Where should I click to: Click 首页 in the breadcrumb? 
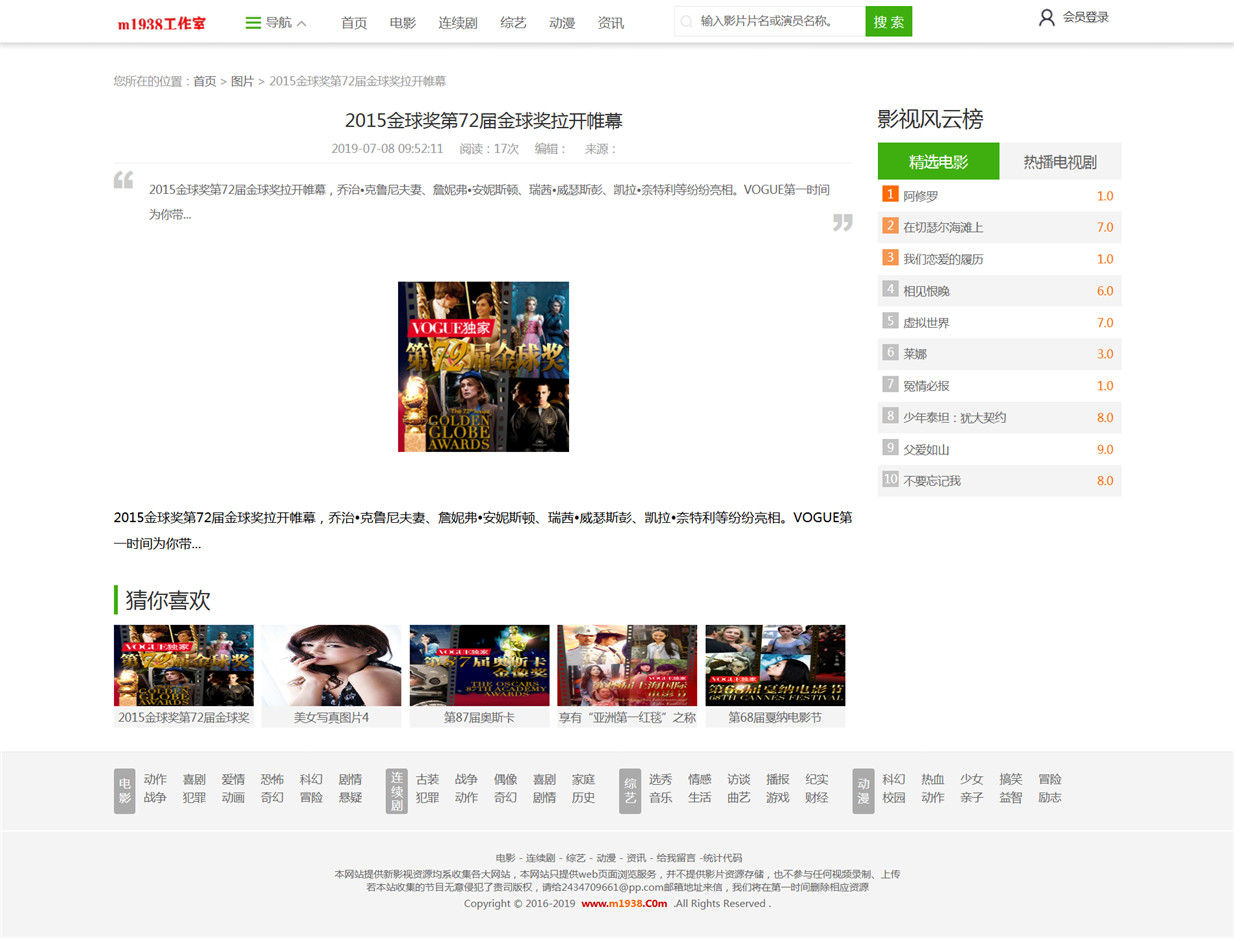[205, 81]
